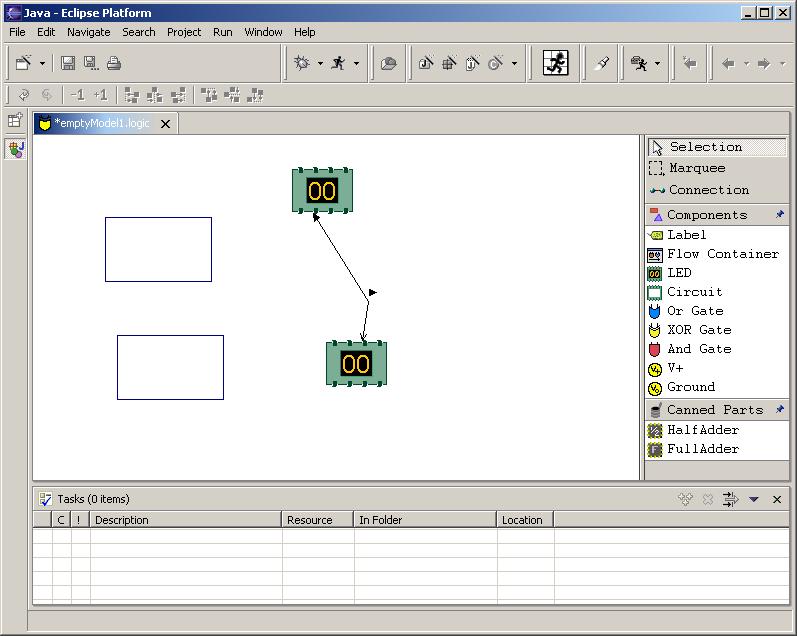Choose the Circuit palette entry

coord(717,292)
